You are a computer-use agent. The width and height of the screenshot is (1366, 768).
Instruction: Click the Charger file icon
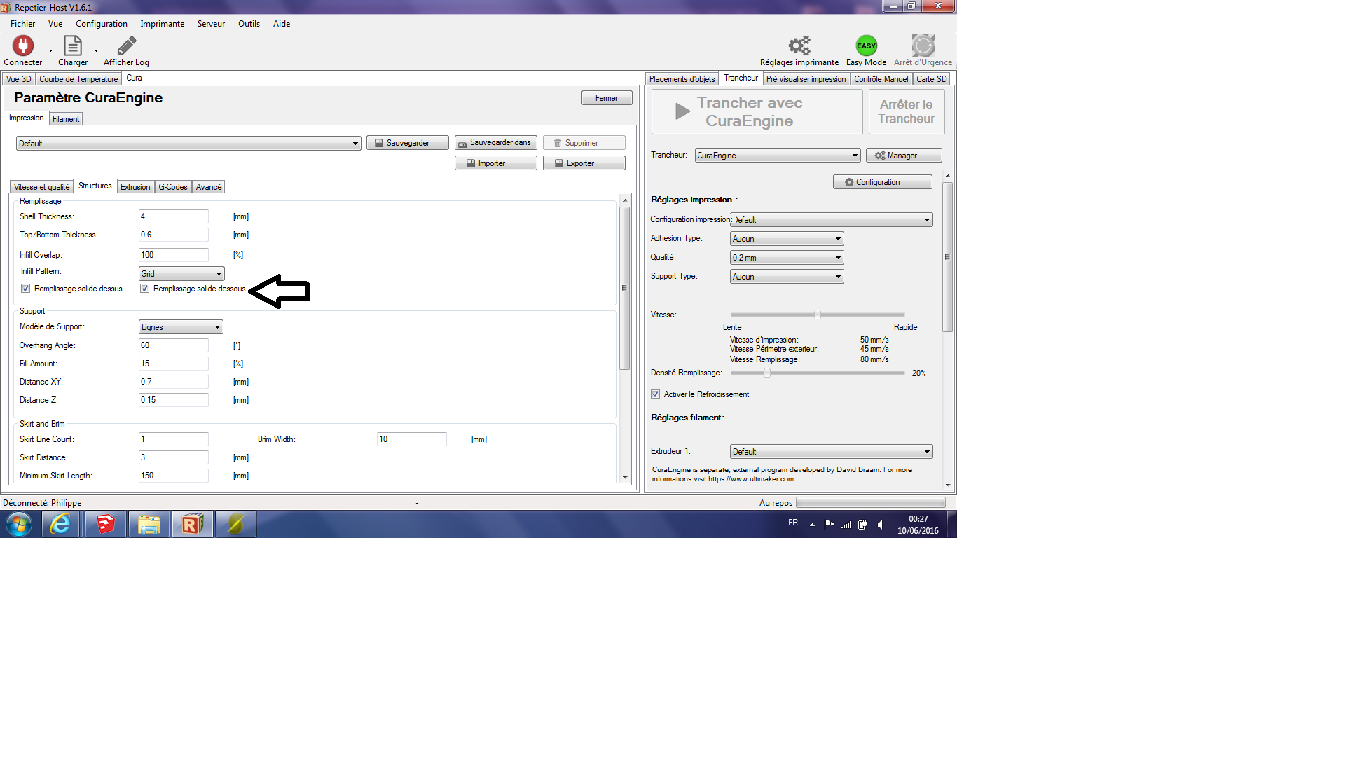pyautogui.click(x=73, y=46)
